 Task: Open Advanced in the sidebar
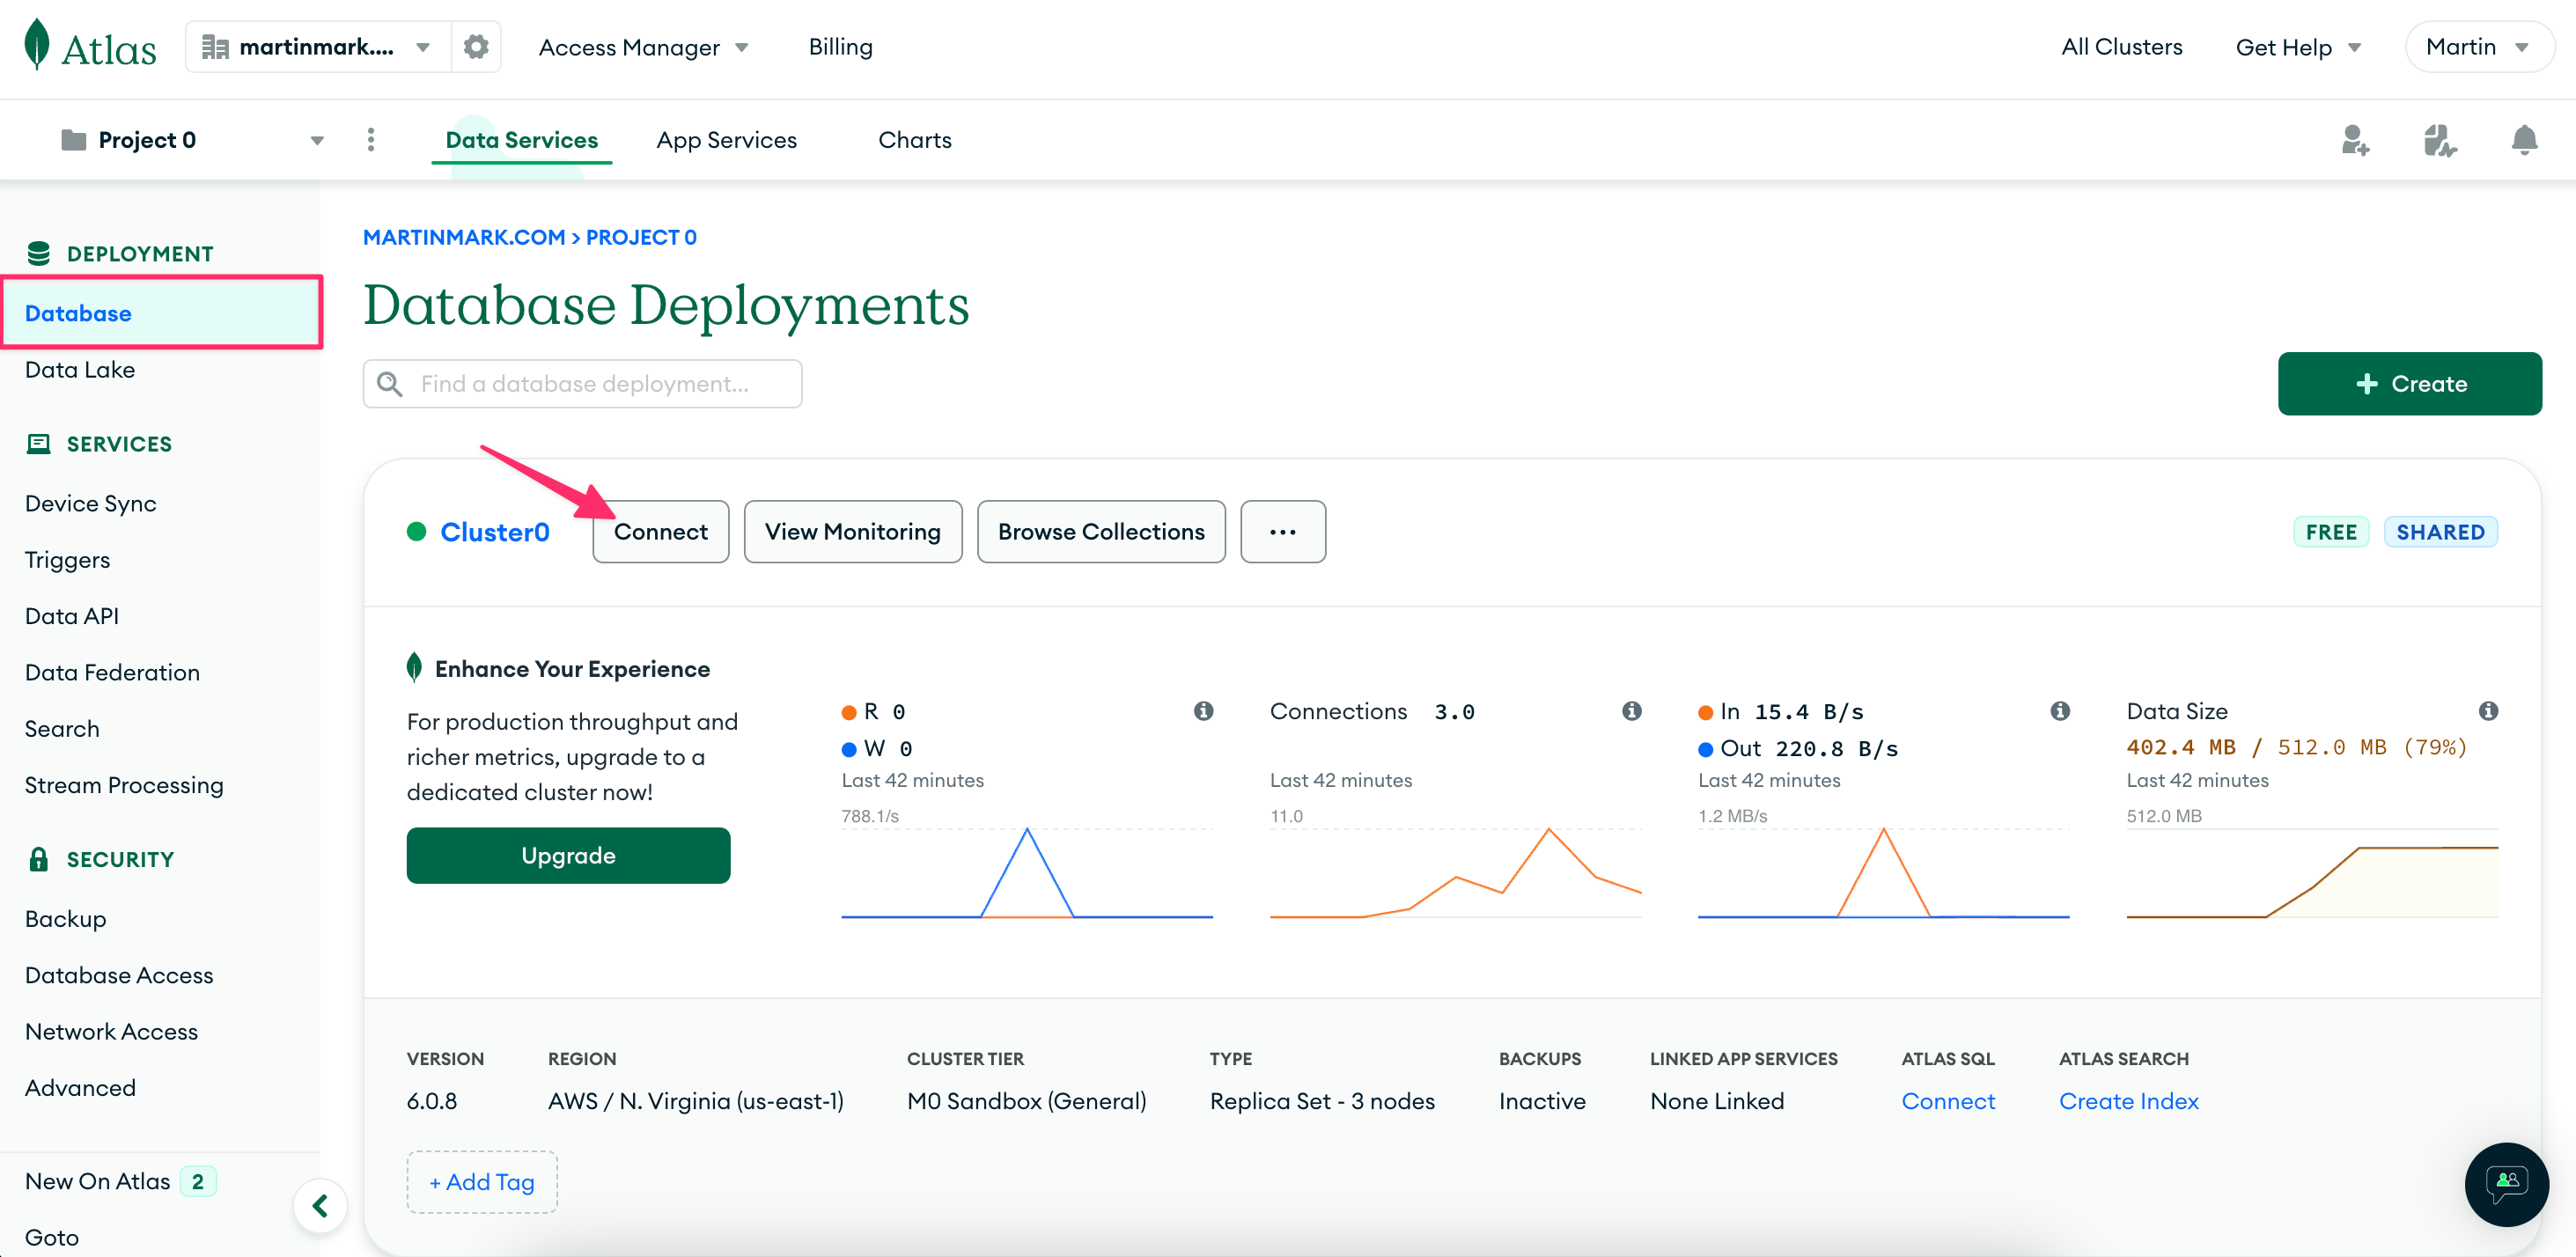click(80, 1088)
